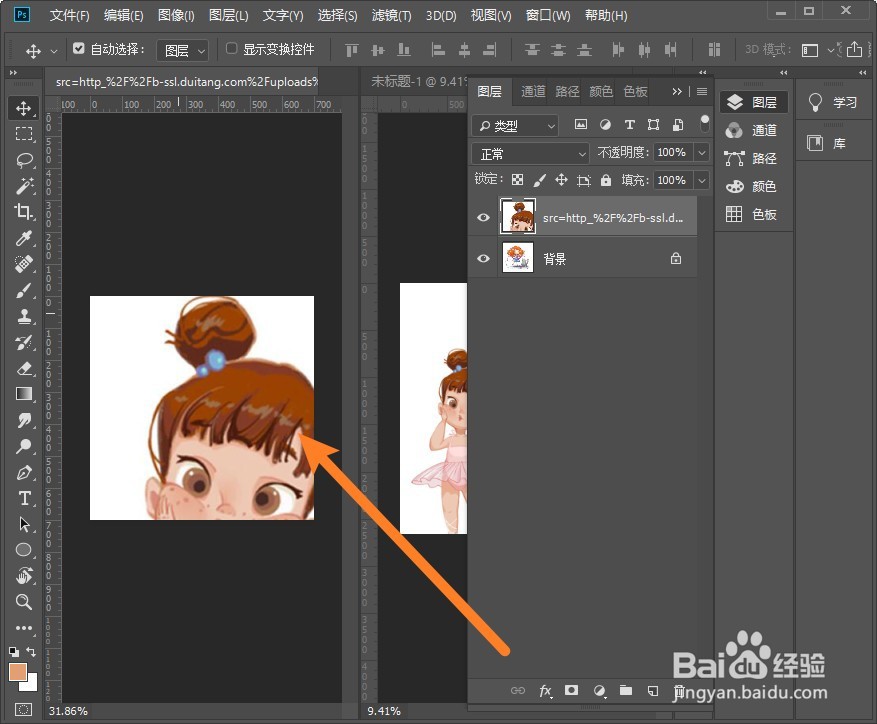Enable Show Transform Controls (显示变换控件) checkbox
This screenshot has width=877, height=724.
tap(231, 49)
